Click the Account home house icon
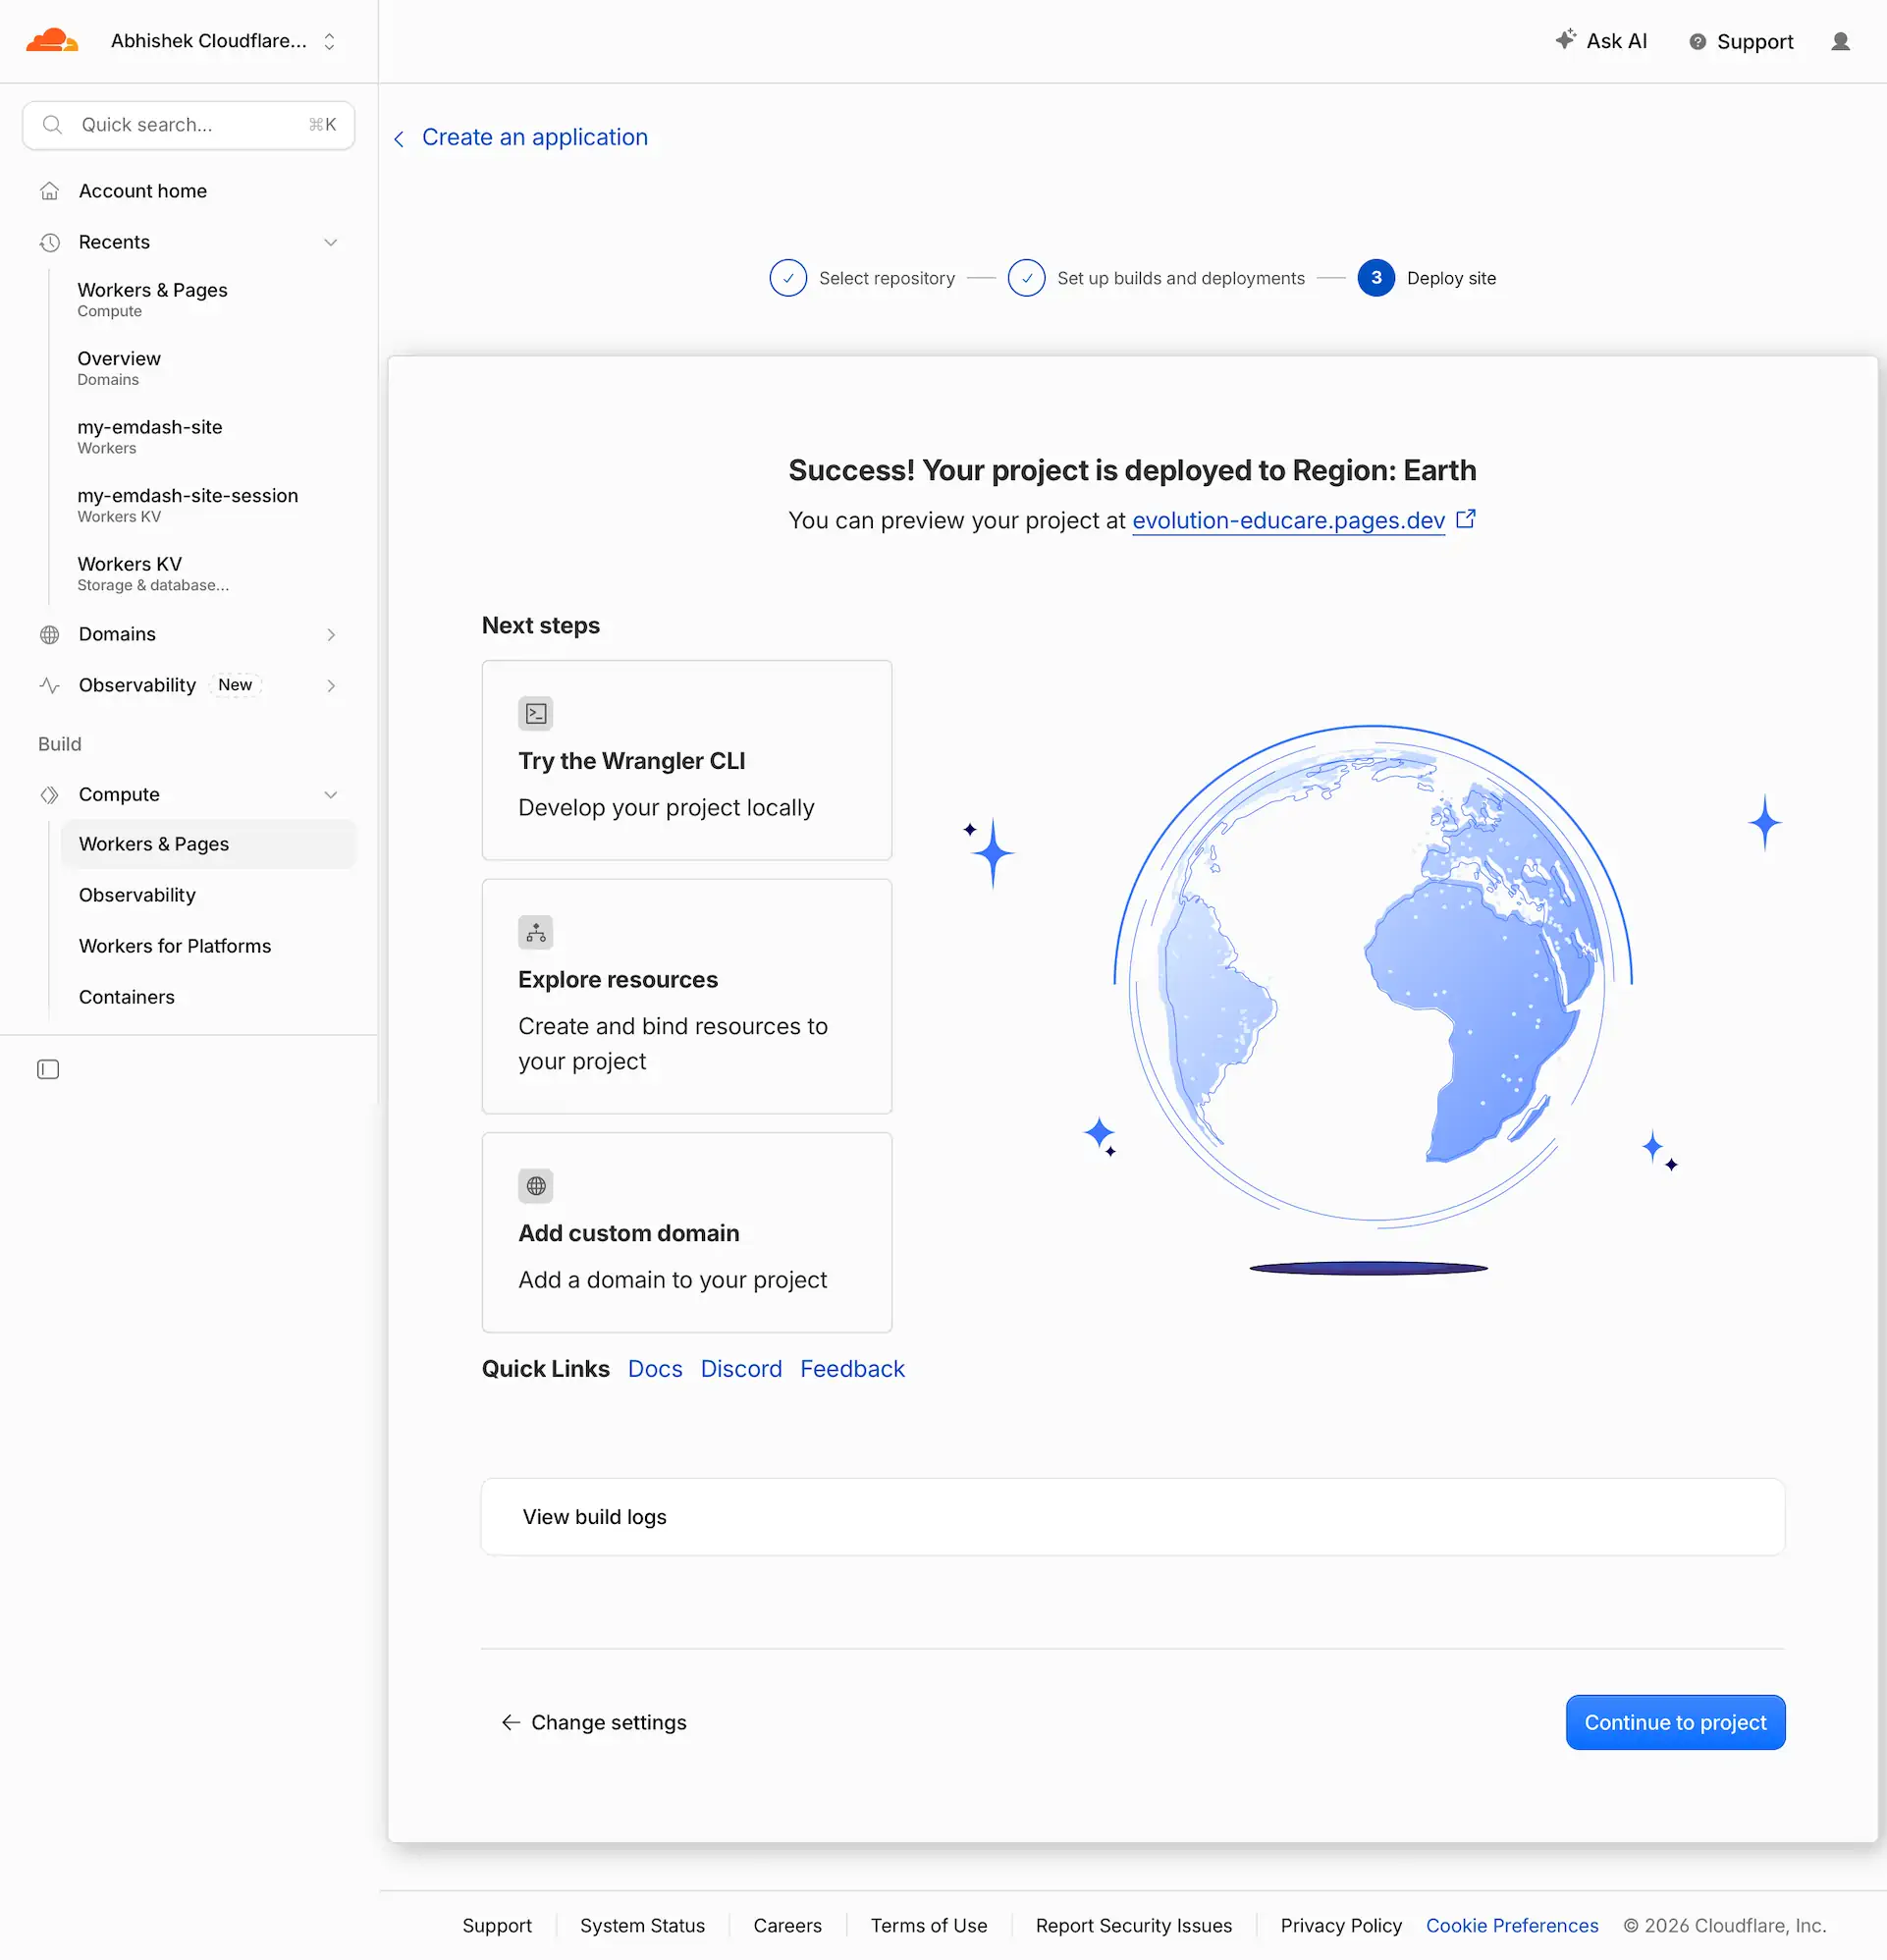Viewport: 1887px width, 1960px height. point(49,191)
